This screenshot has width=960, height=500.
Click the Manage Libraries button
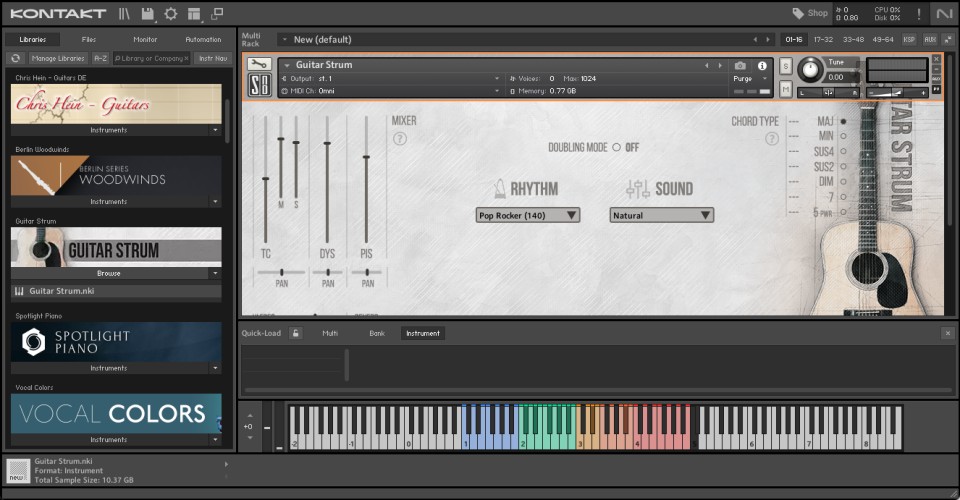[57, 59]
